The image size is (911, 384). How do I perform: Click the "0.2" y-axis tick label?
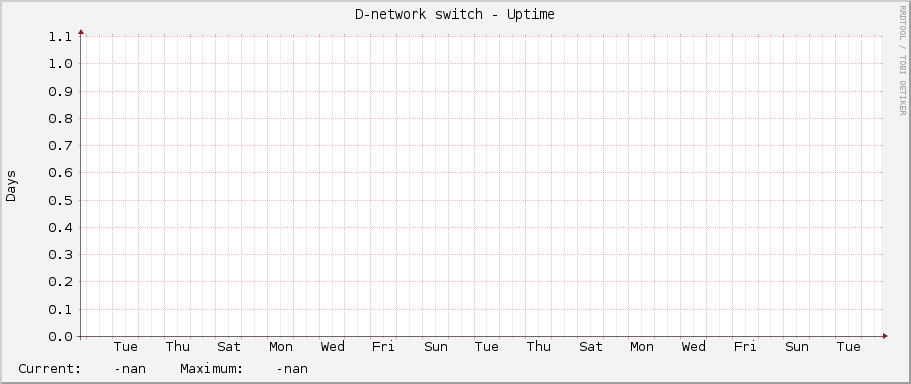60,282
